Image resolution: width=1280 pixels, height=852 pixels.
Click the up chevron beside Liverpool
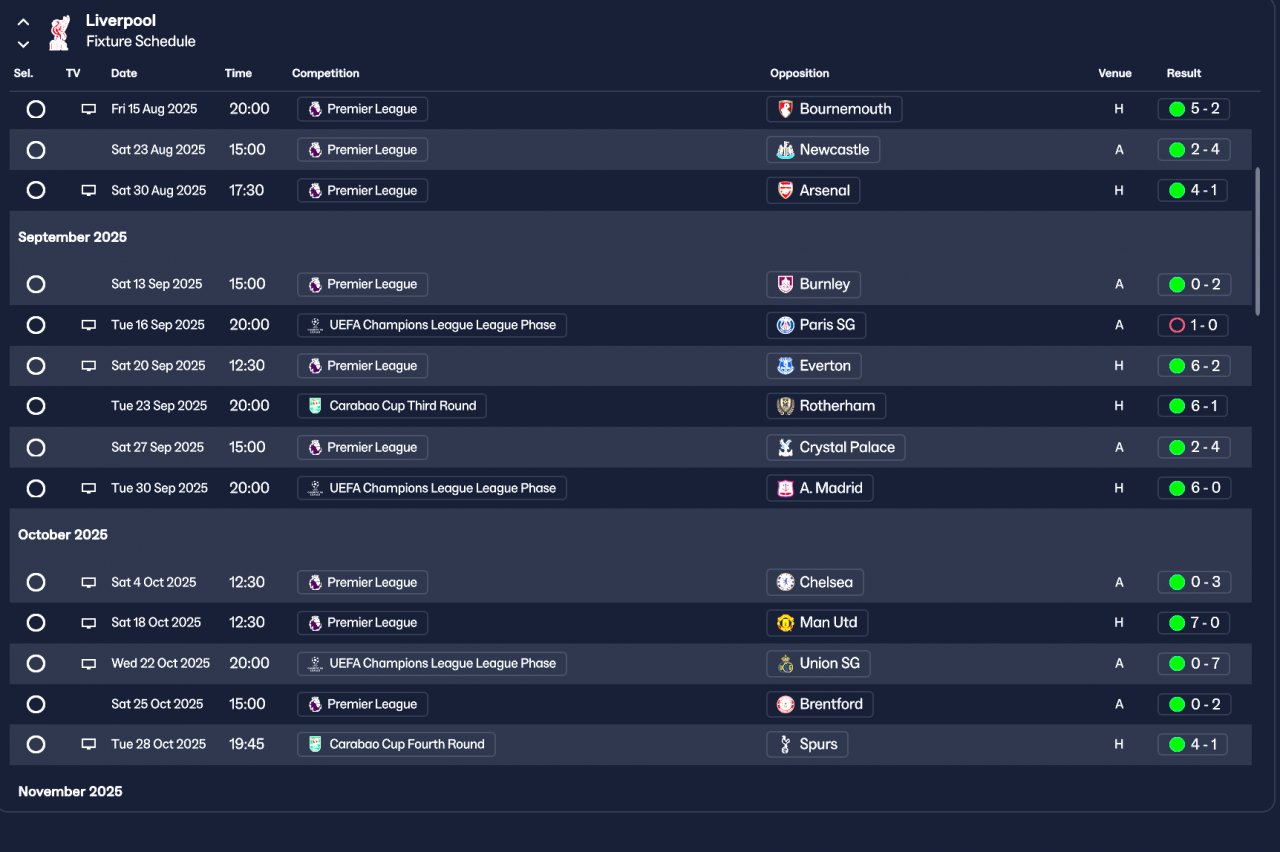click(x=24, y=22)
